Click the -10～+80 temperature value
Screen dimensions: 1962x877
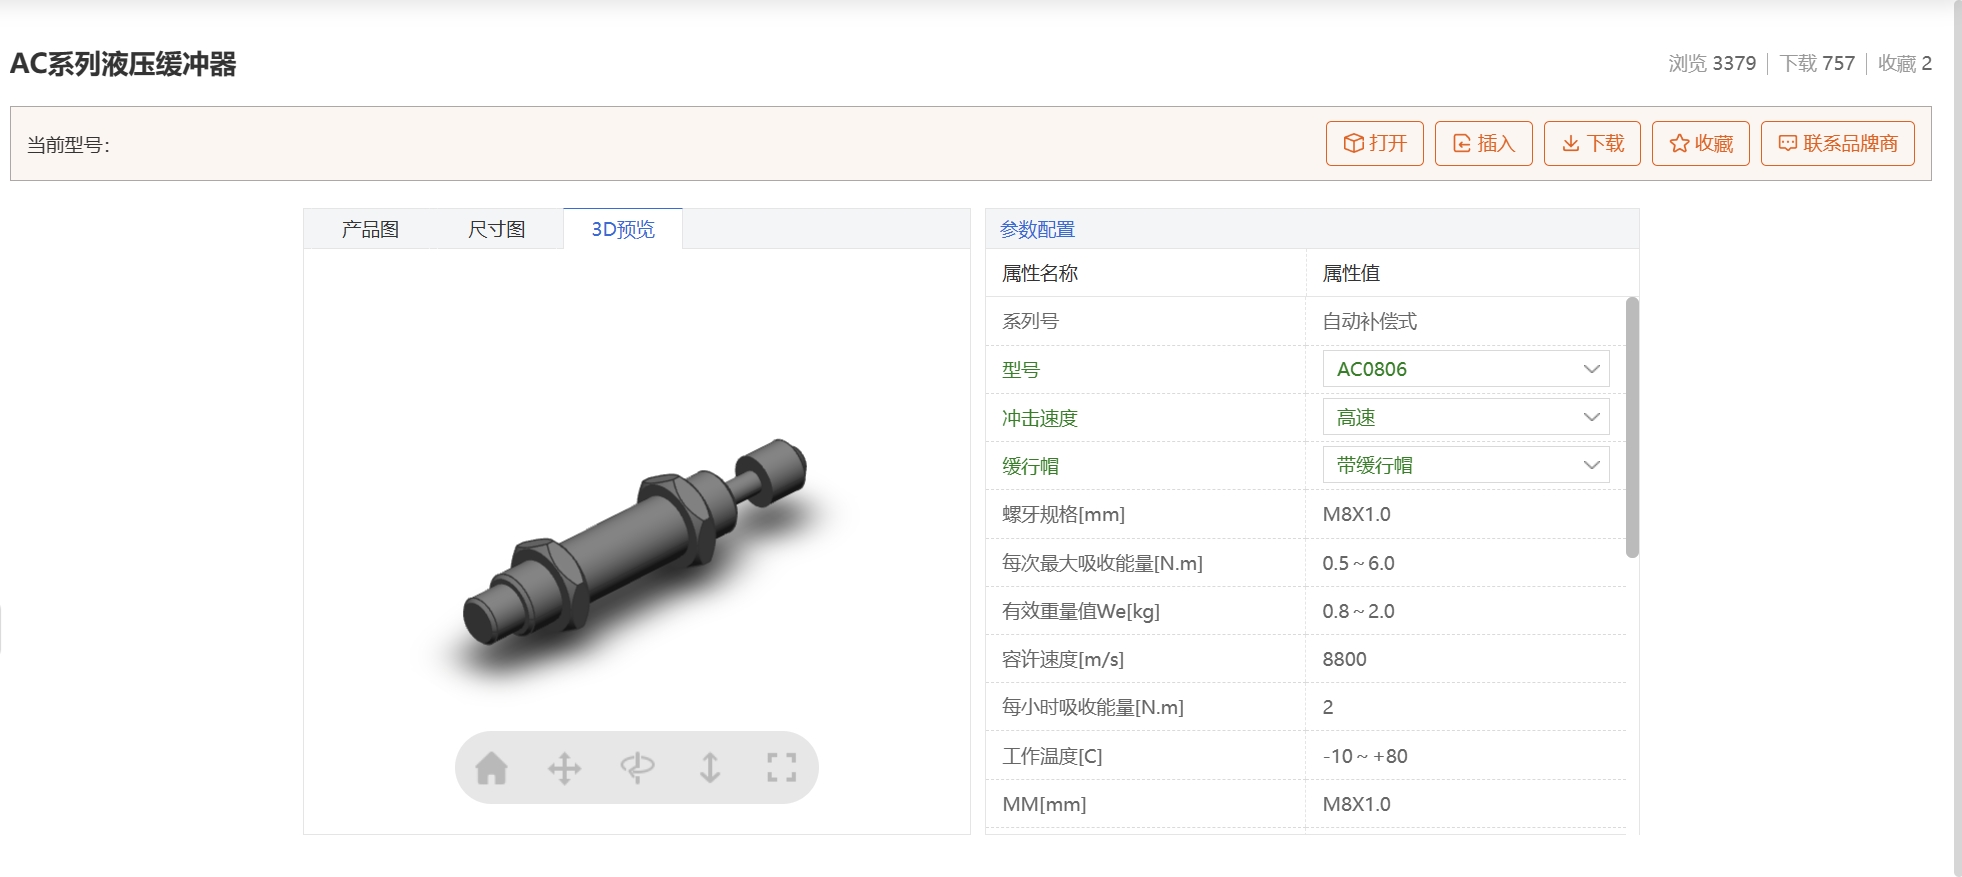pyautogui.click(x=1365, y=756)
